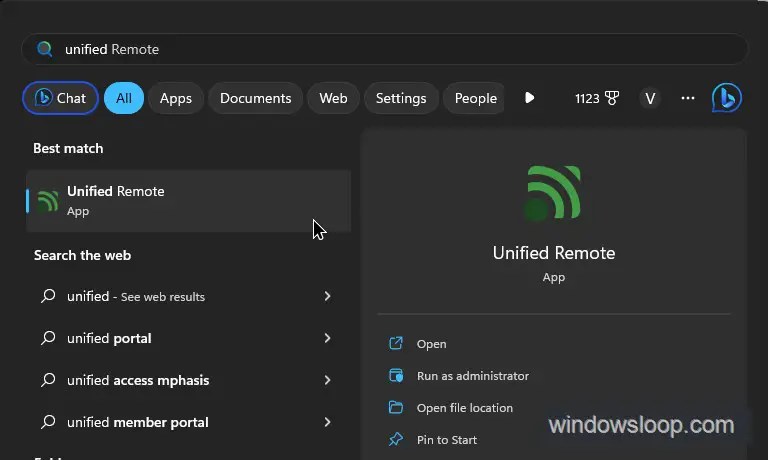768x460 pixels.
Task: Click the search magnifier icon in search box
Action: pyautogui.click(x=45, y=49)
